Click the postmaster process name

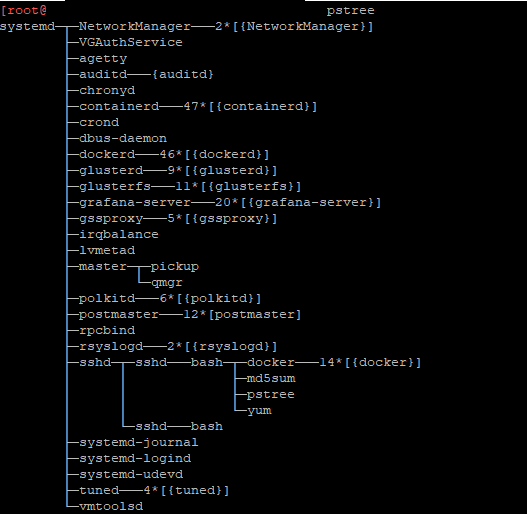119,314
